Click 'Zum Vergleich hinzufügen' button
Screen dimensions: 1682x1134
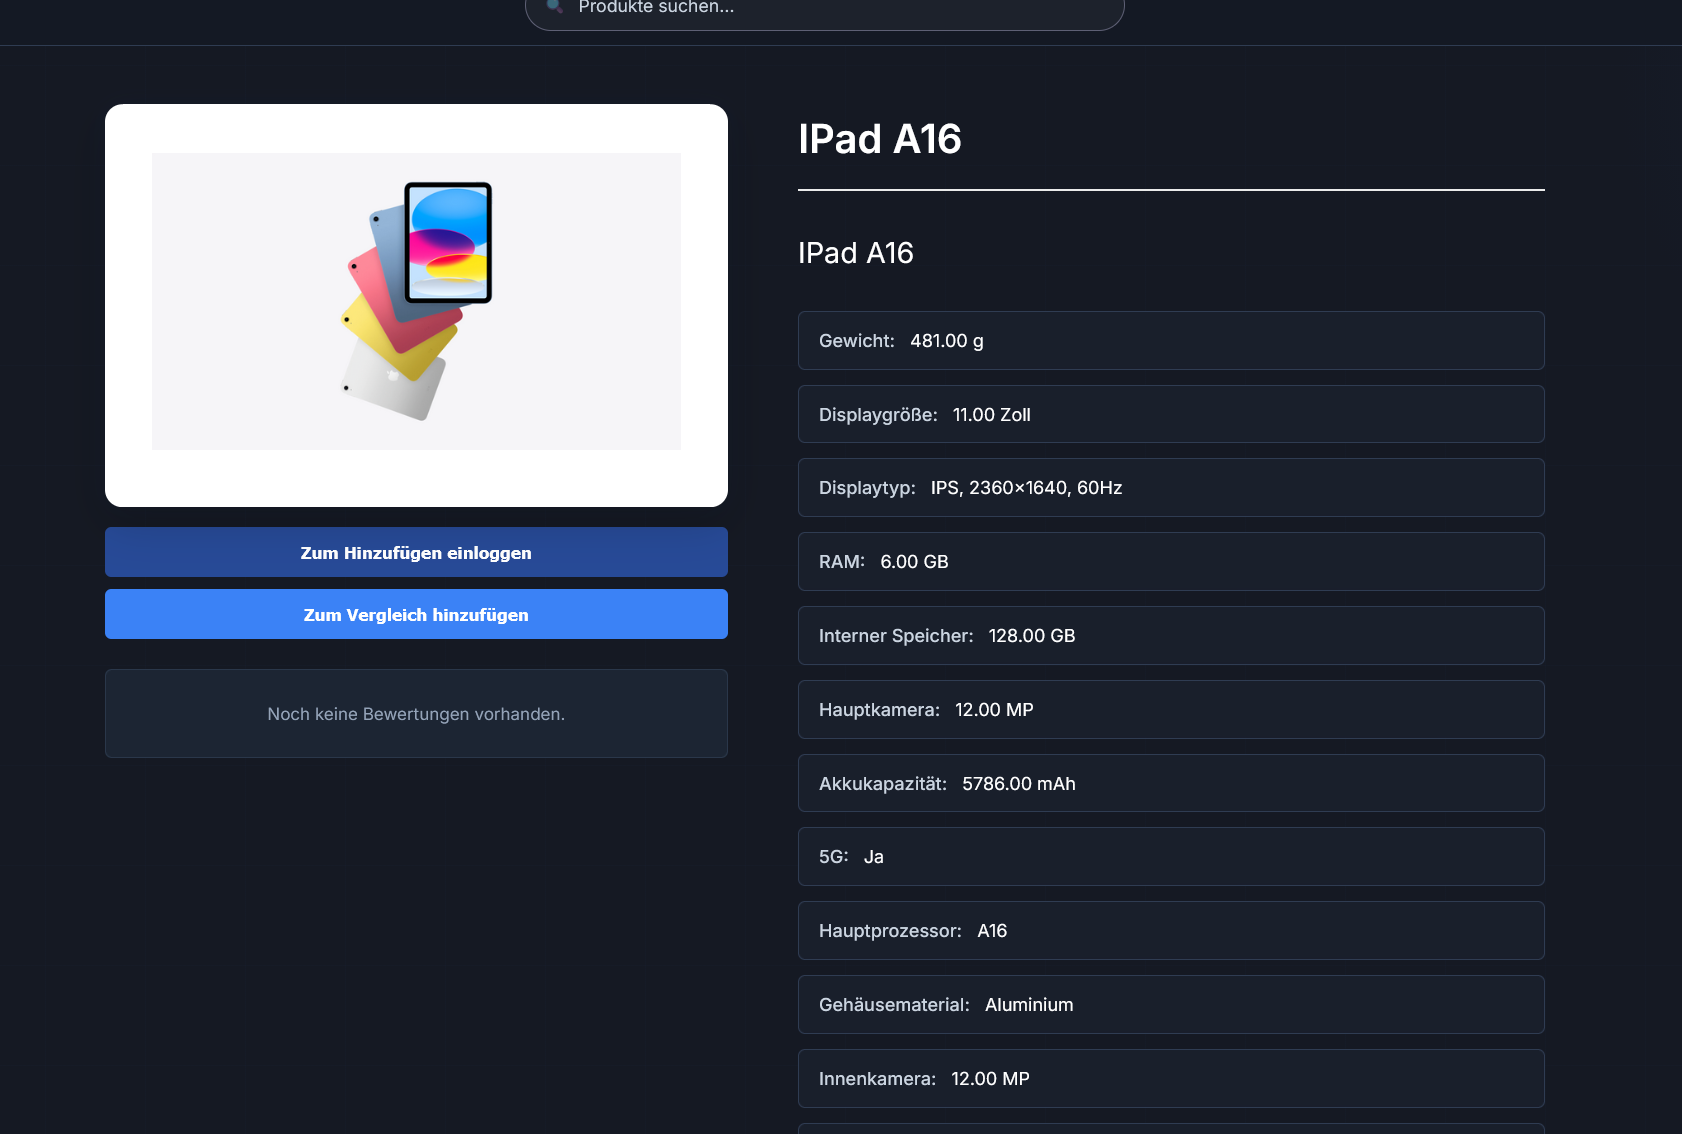416,614
